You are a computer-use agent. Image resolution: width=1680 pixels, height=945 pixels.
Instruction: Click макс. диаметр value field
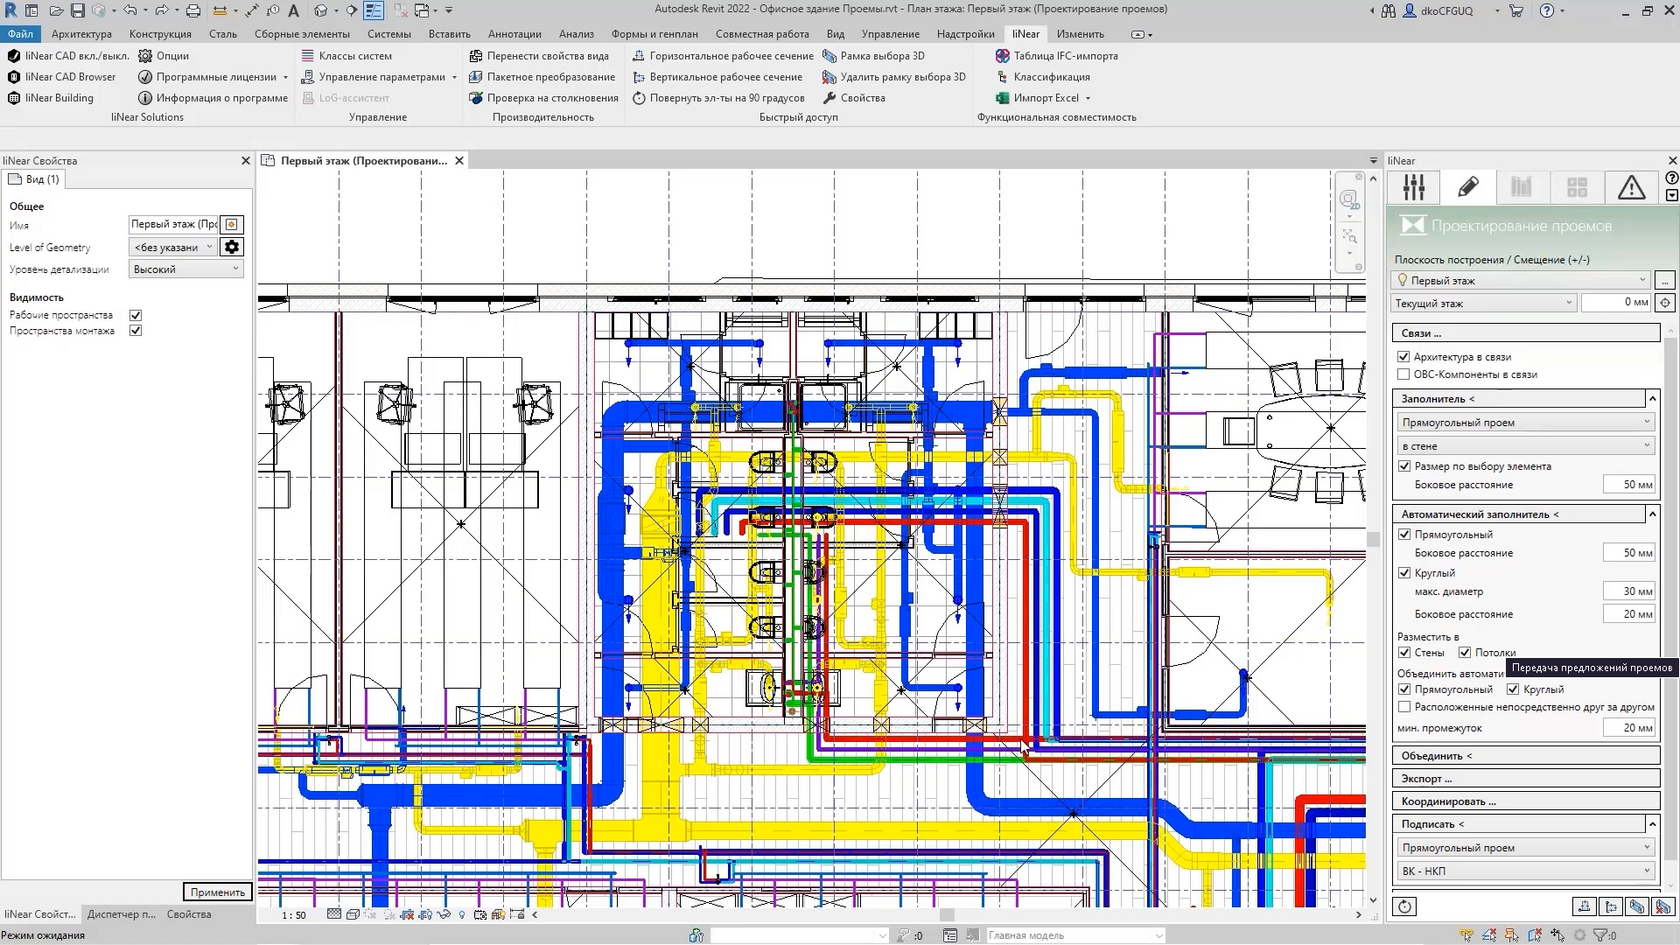point(1628,591)
